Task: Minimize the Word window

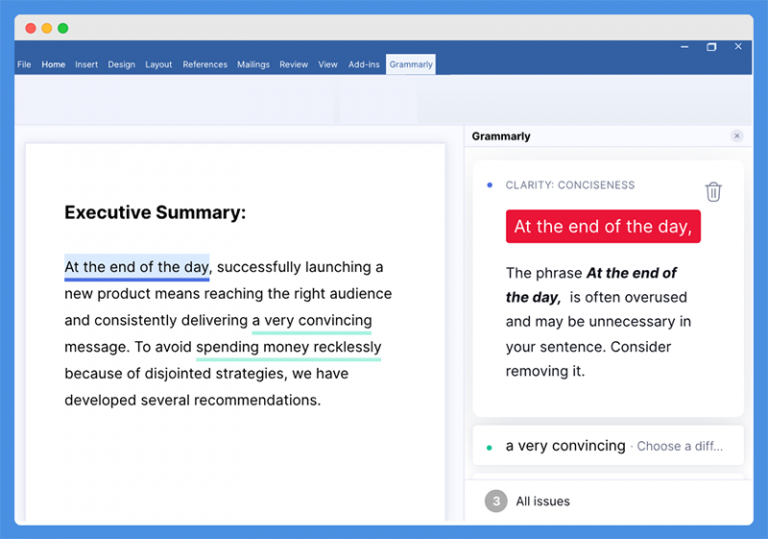Action: coord(685,47)
